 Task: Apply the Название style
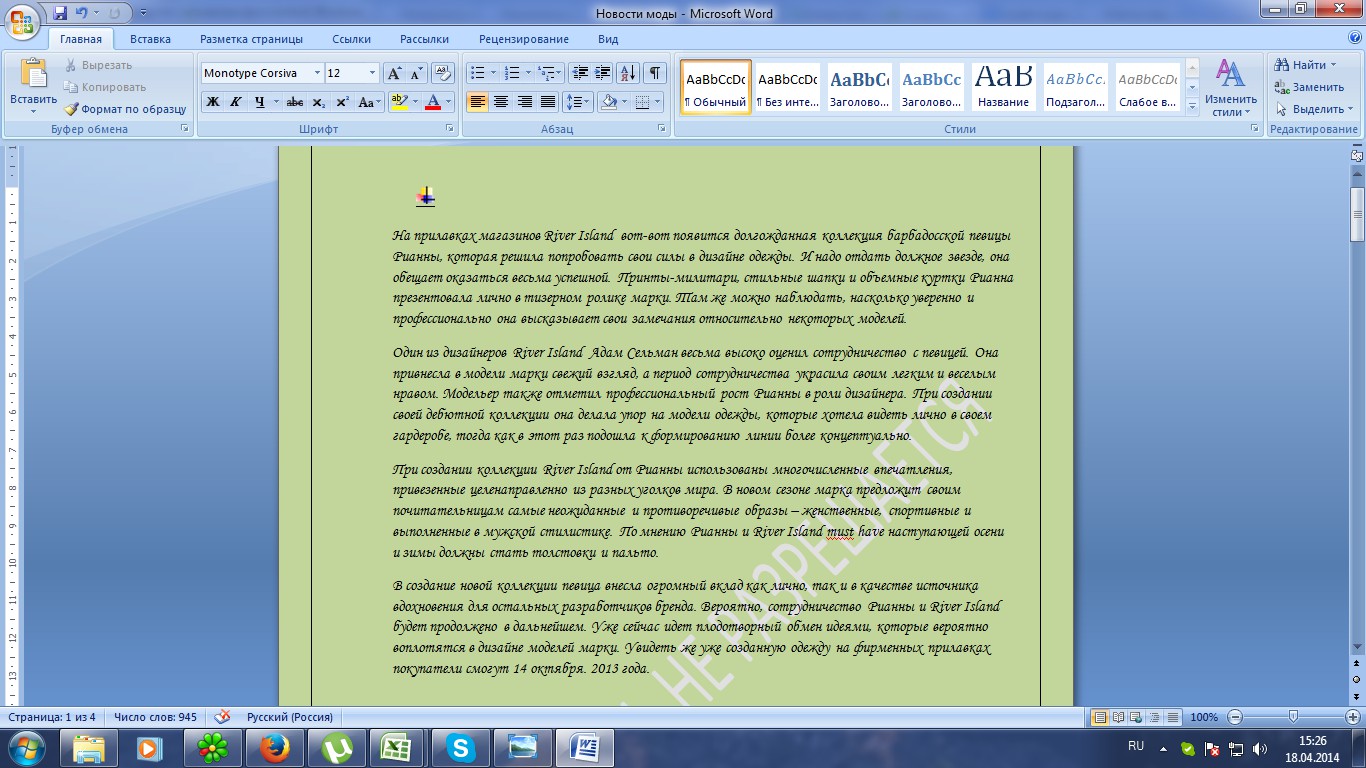point(1004,87)
